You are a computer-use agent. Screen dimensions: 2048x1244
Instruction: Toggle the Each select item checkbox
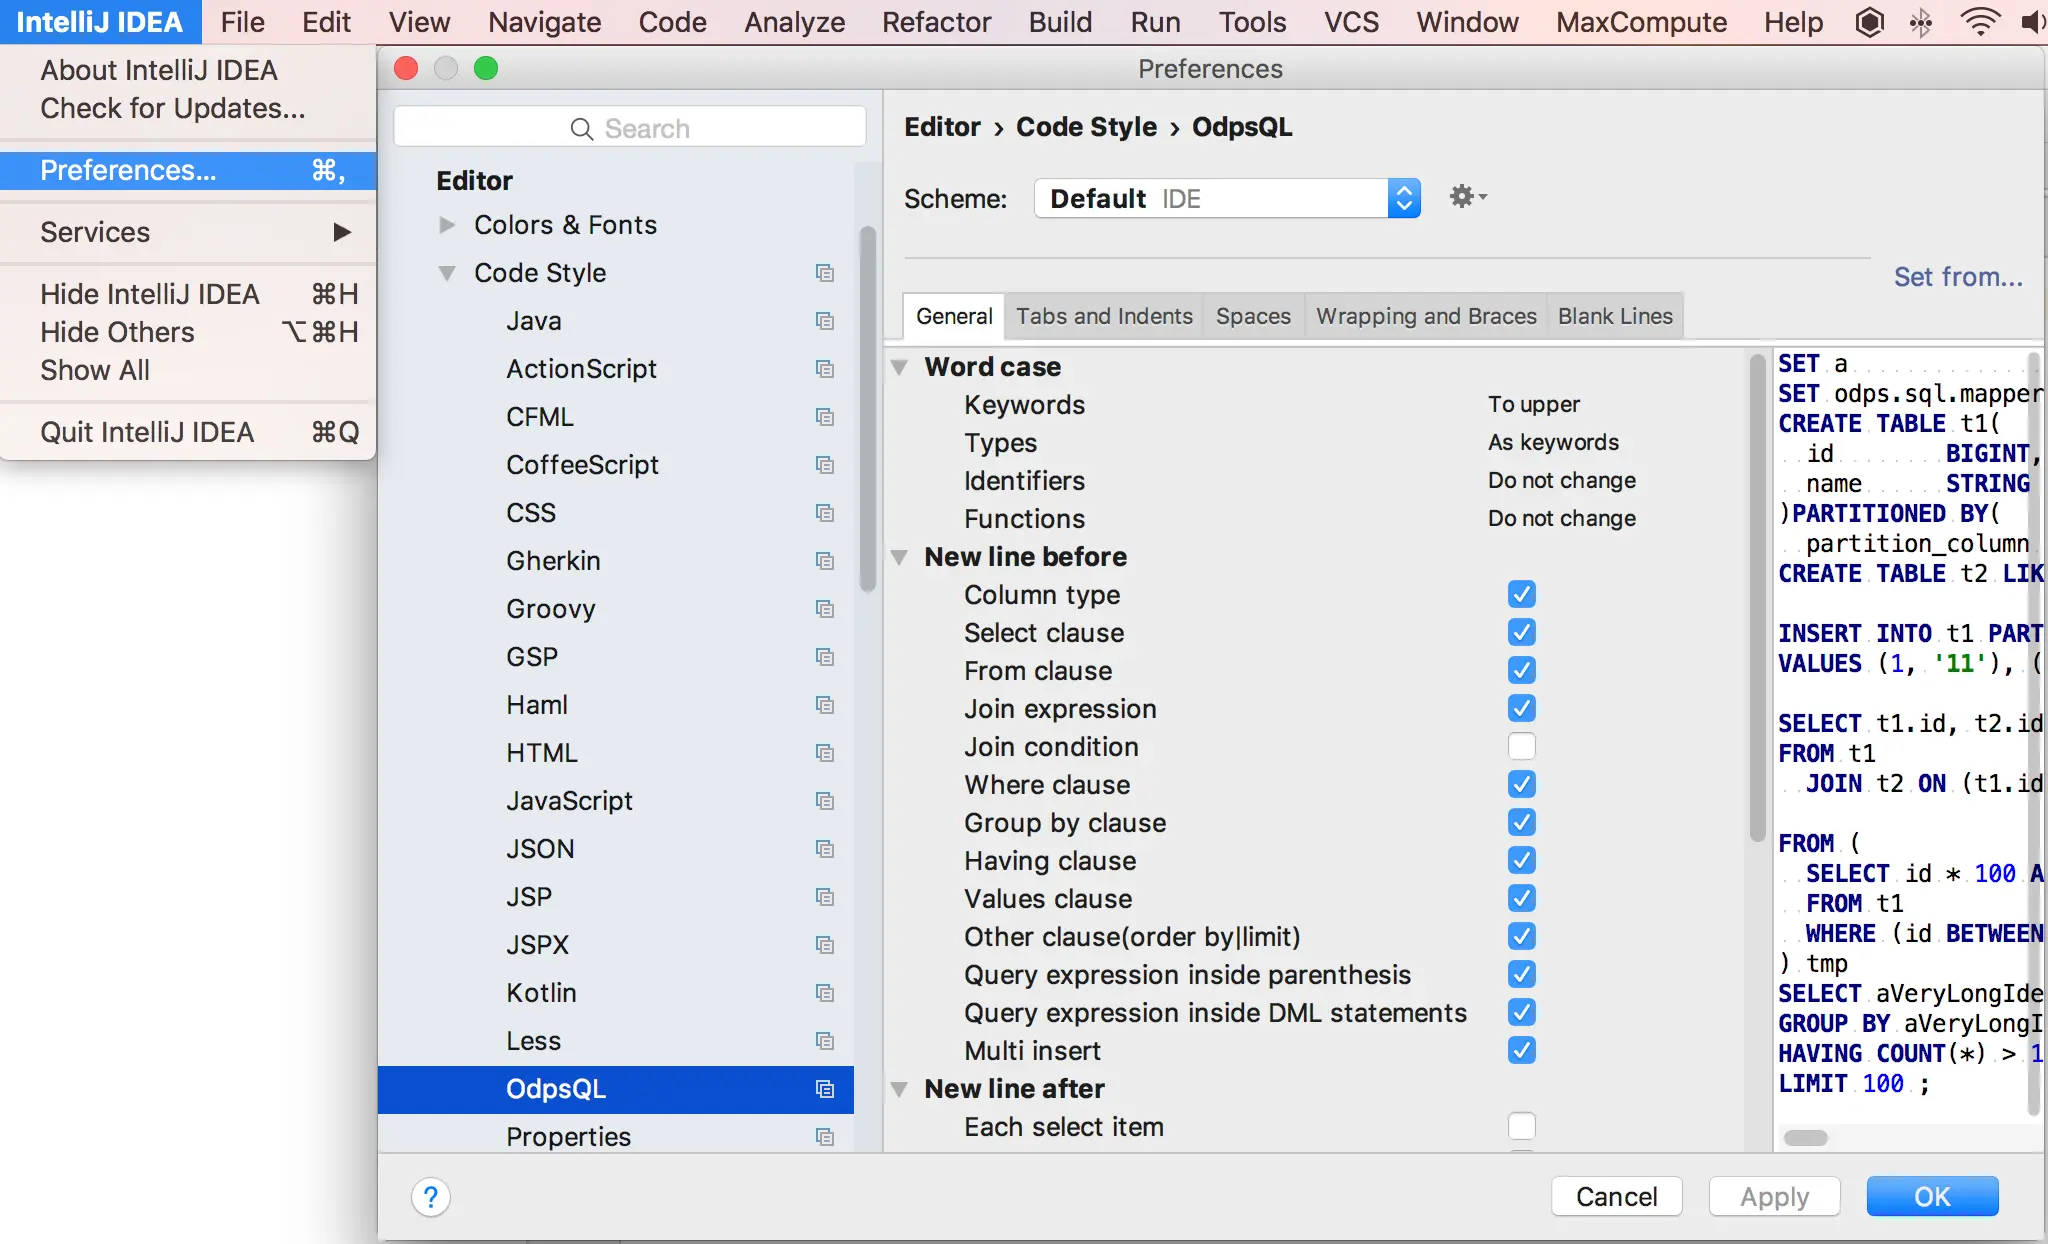pos(1521,1126)
